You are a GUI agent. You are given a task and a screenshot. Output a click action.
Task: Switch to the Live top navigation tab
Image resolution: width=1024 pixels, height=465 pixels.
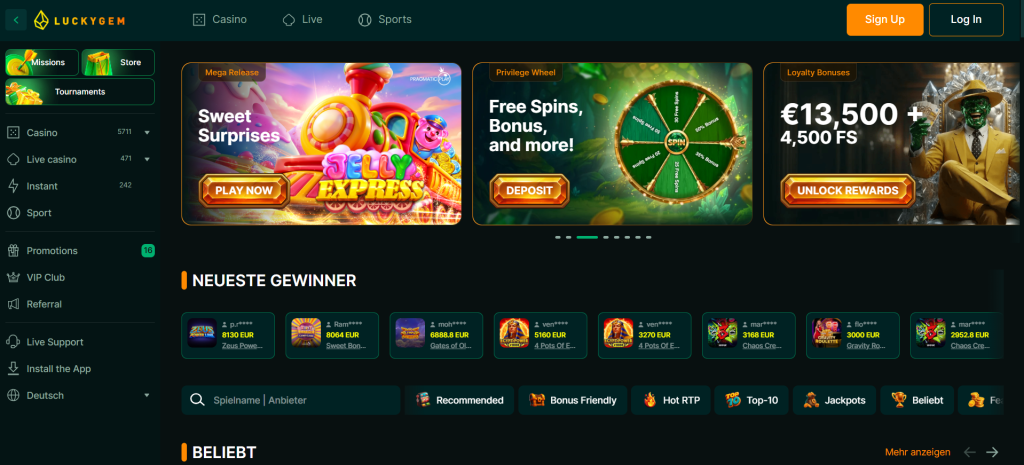(x=302, y=20)
